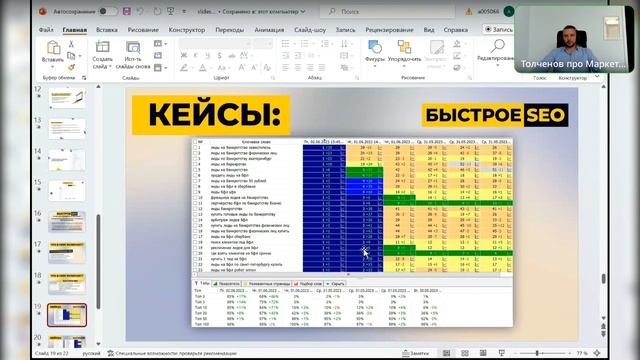640x360 pixels.
Task: Click the accessibility recommendations status
Action: 172,353
